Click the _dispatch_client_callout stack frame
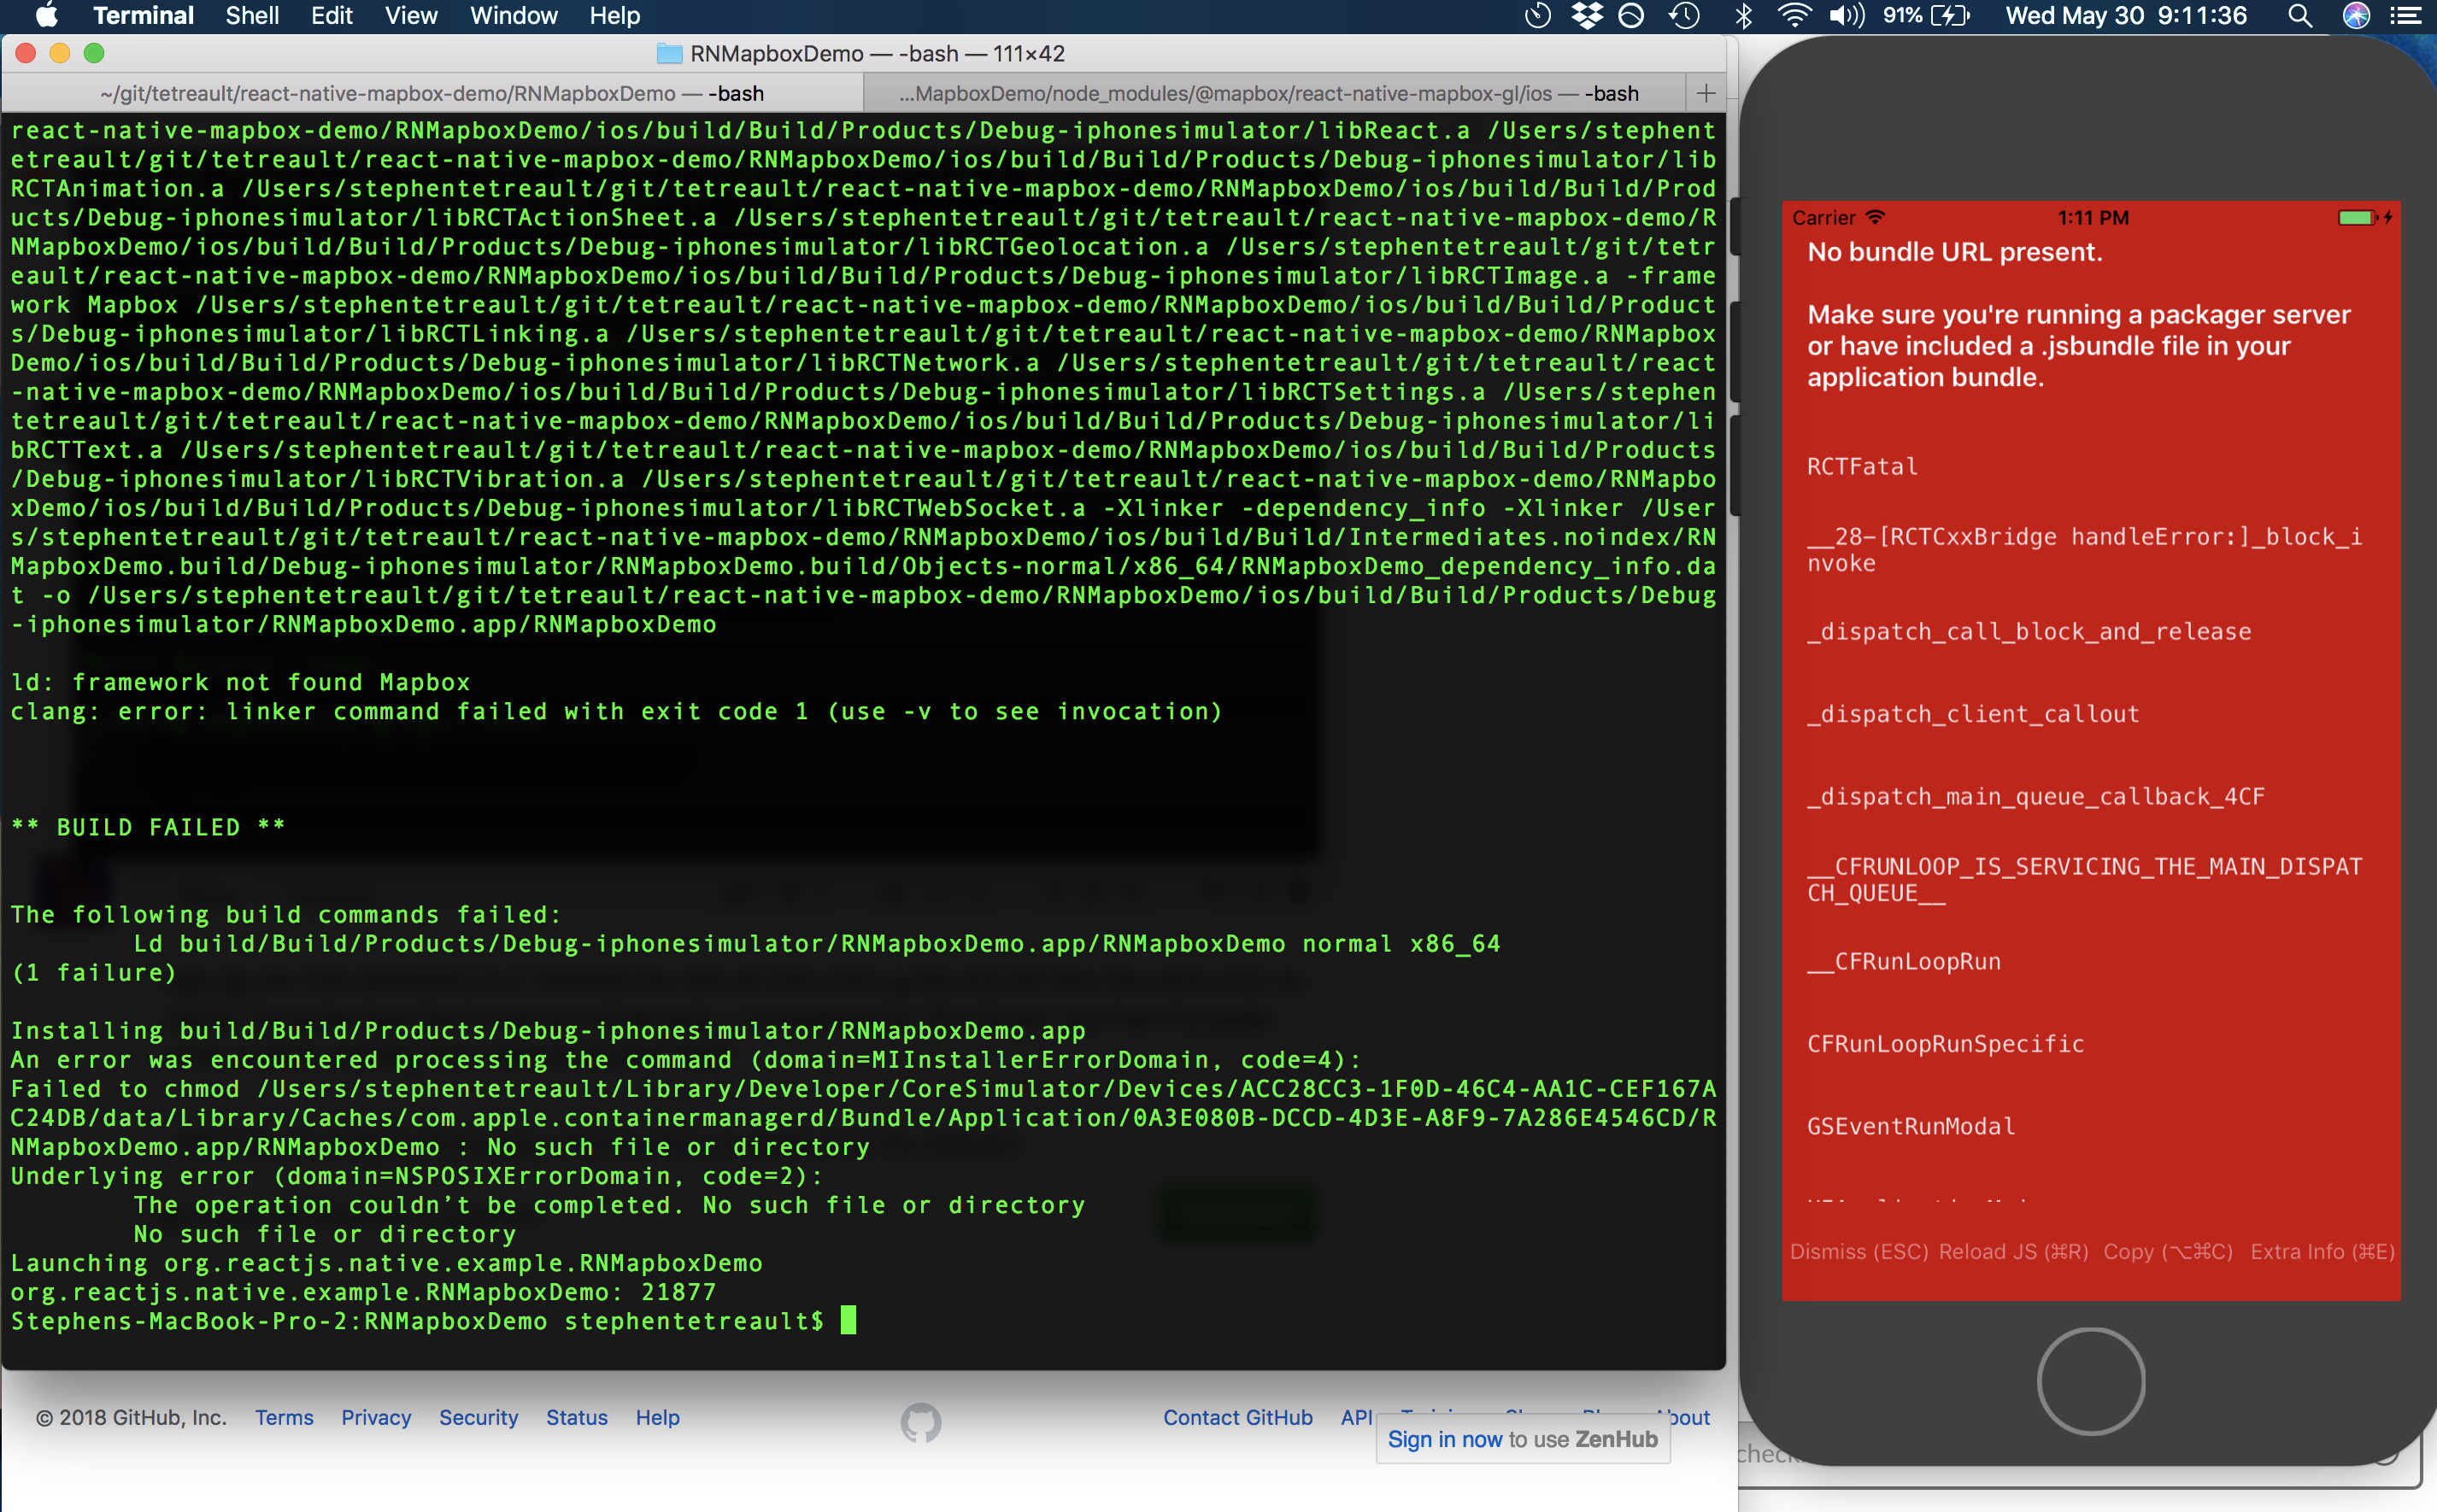 (1973, 714)
